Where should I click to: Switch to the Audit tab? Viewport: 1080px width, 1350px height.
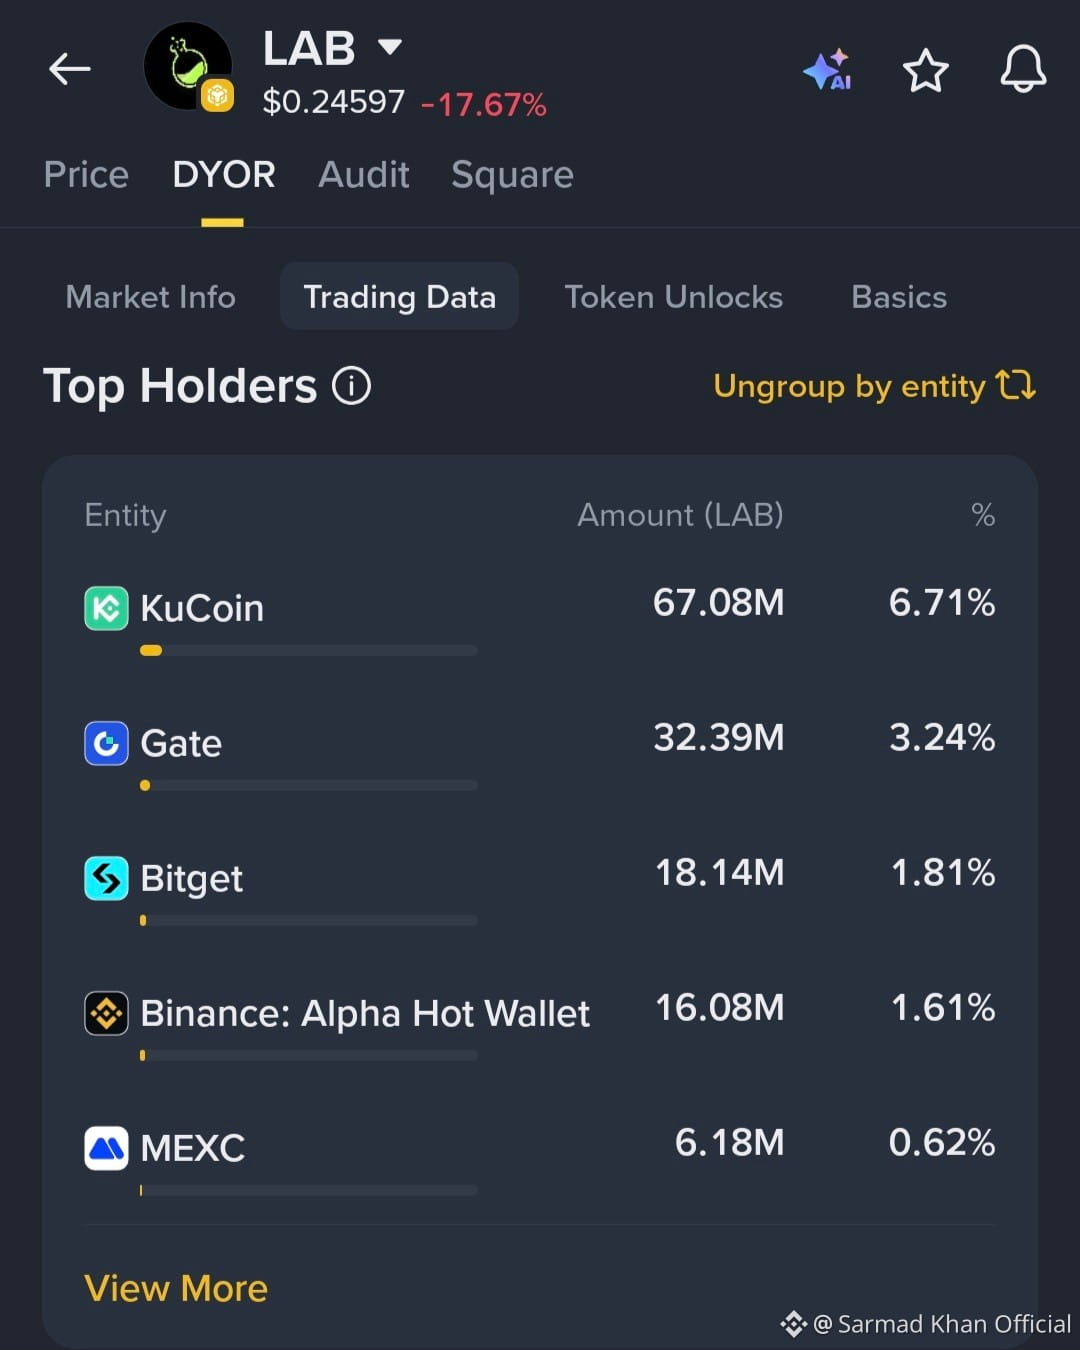[x=364, y=175]
